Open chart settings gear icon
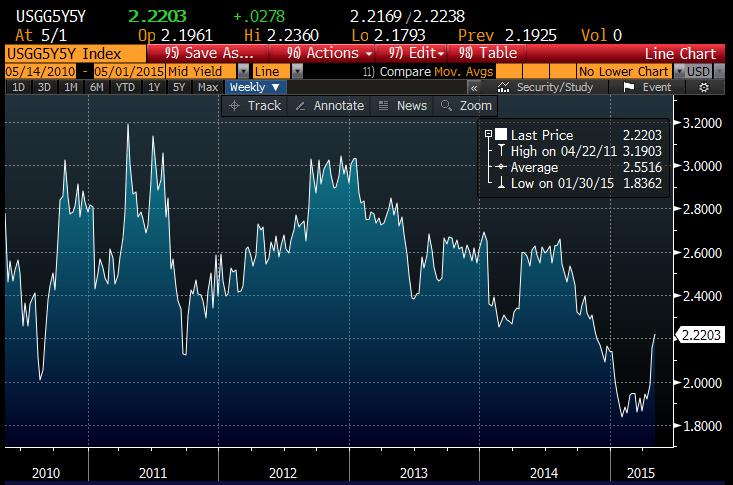The width and height of the screenshot is (733, 485). coord(704,88)
